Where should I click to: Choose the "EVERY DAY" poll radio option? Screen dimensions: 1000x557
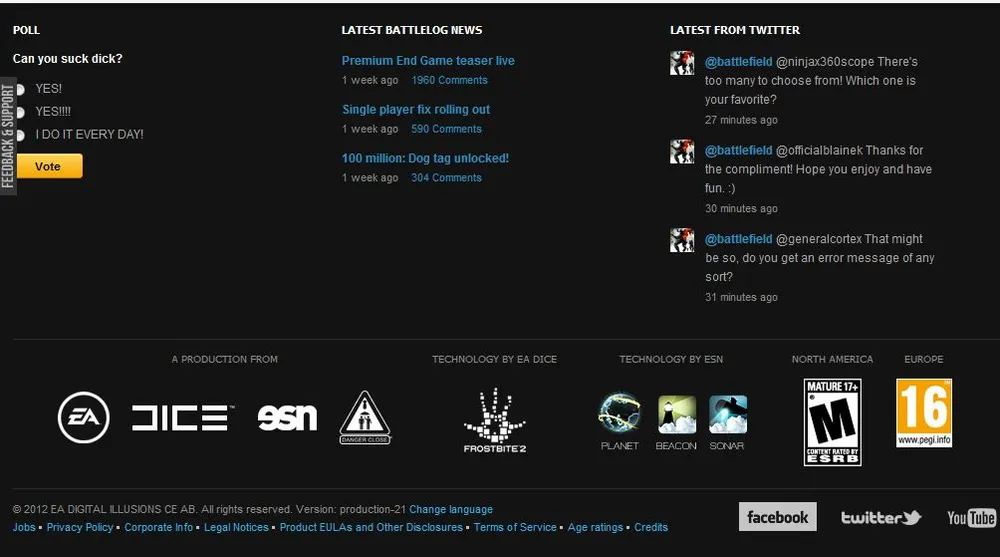click(x=20, y=135)
